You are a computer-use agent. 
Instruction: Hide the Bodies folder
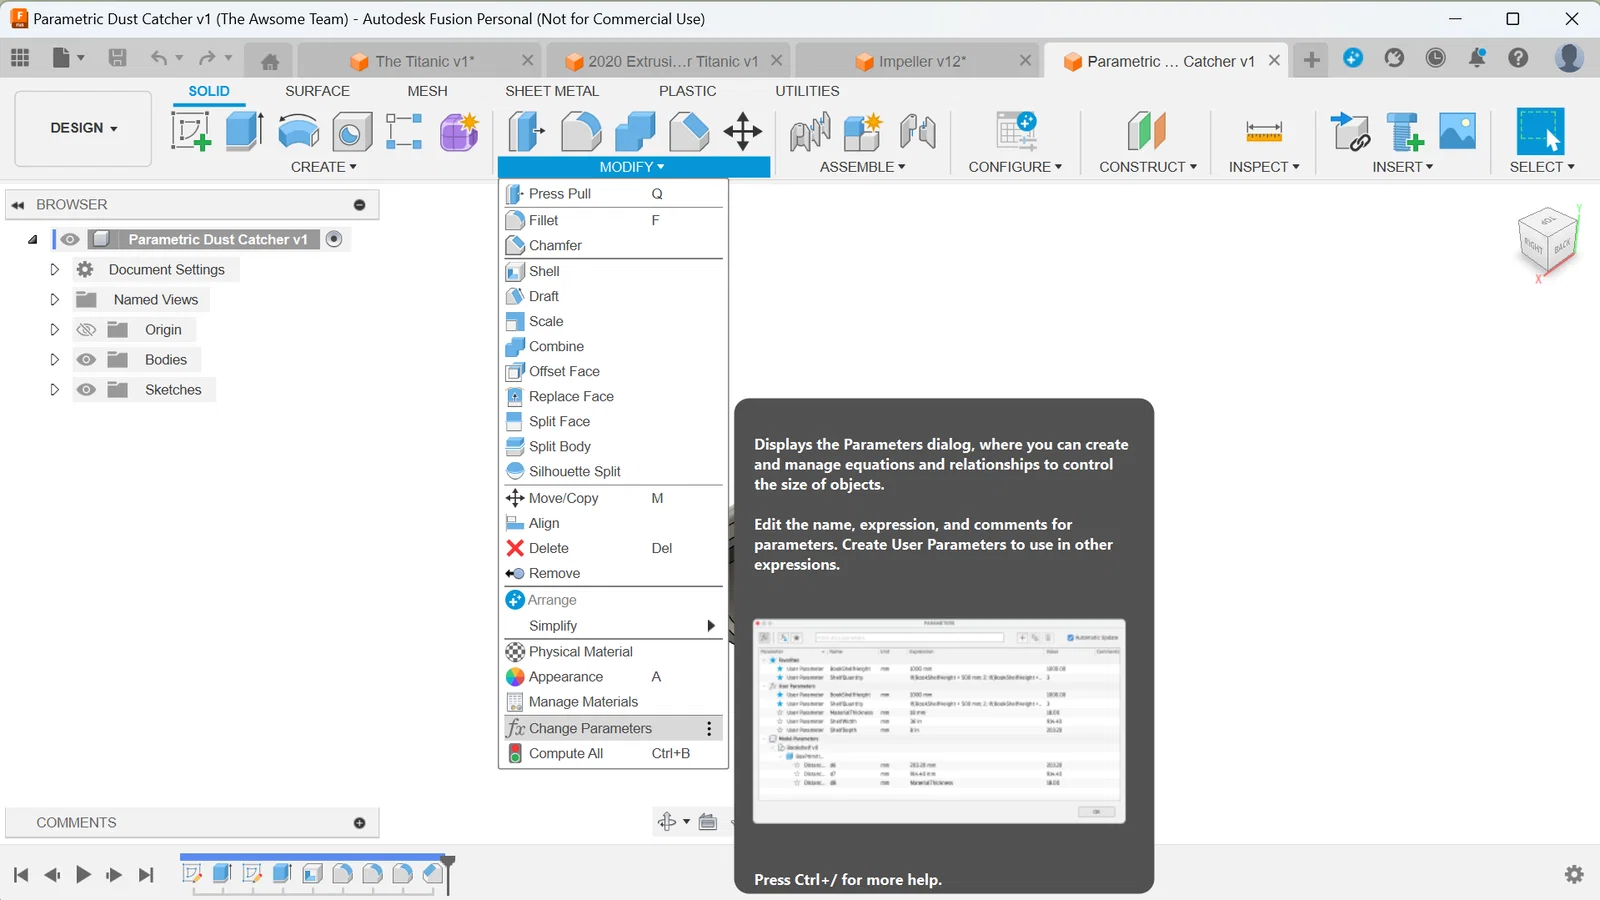[x=86, y=359]
